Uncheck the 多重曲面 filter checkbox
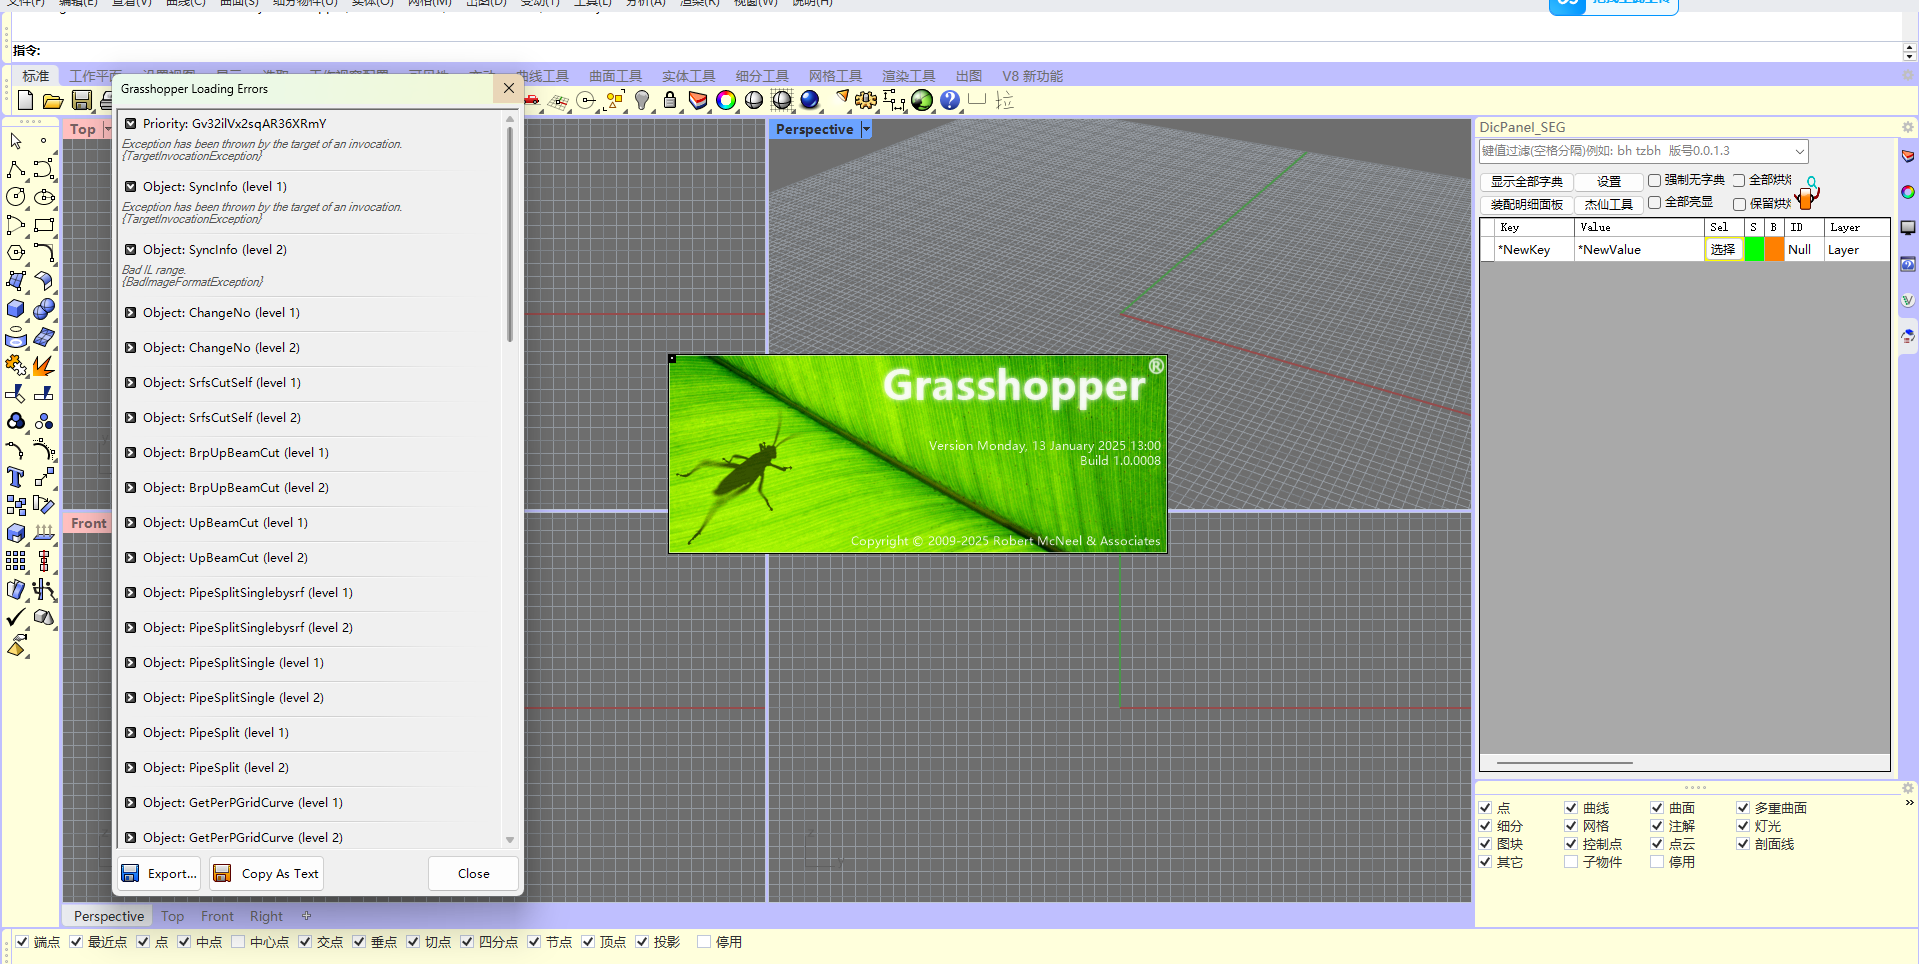Screen dimensions: 1919x964 click(1743, 808)
